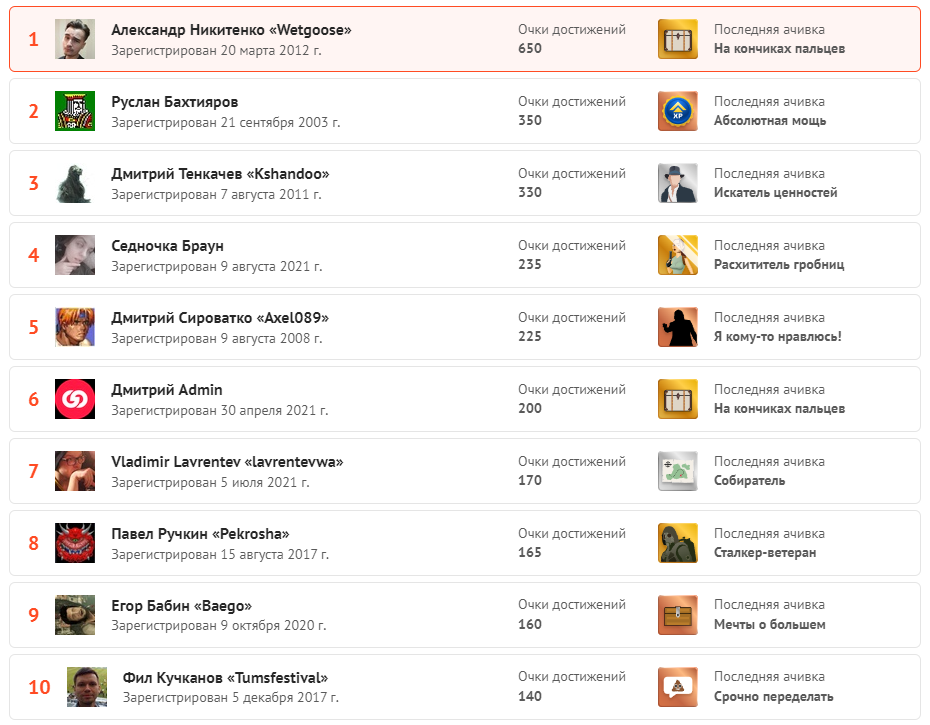Click the score value 140
This screenshot has width=930, height=725.
530,697
